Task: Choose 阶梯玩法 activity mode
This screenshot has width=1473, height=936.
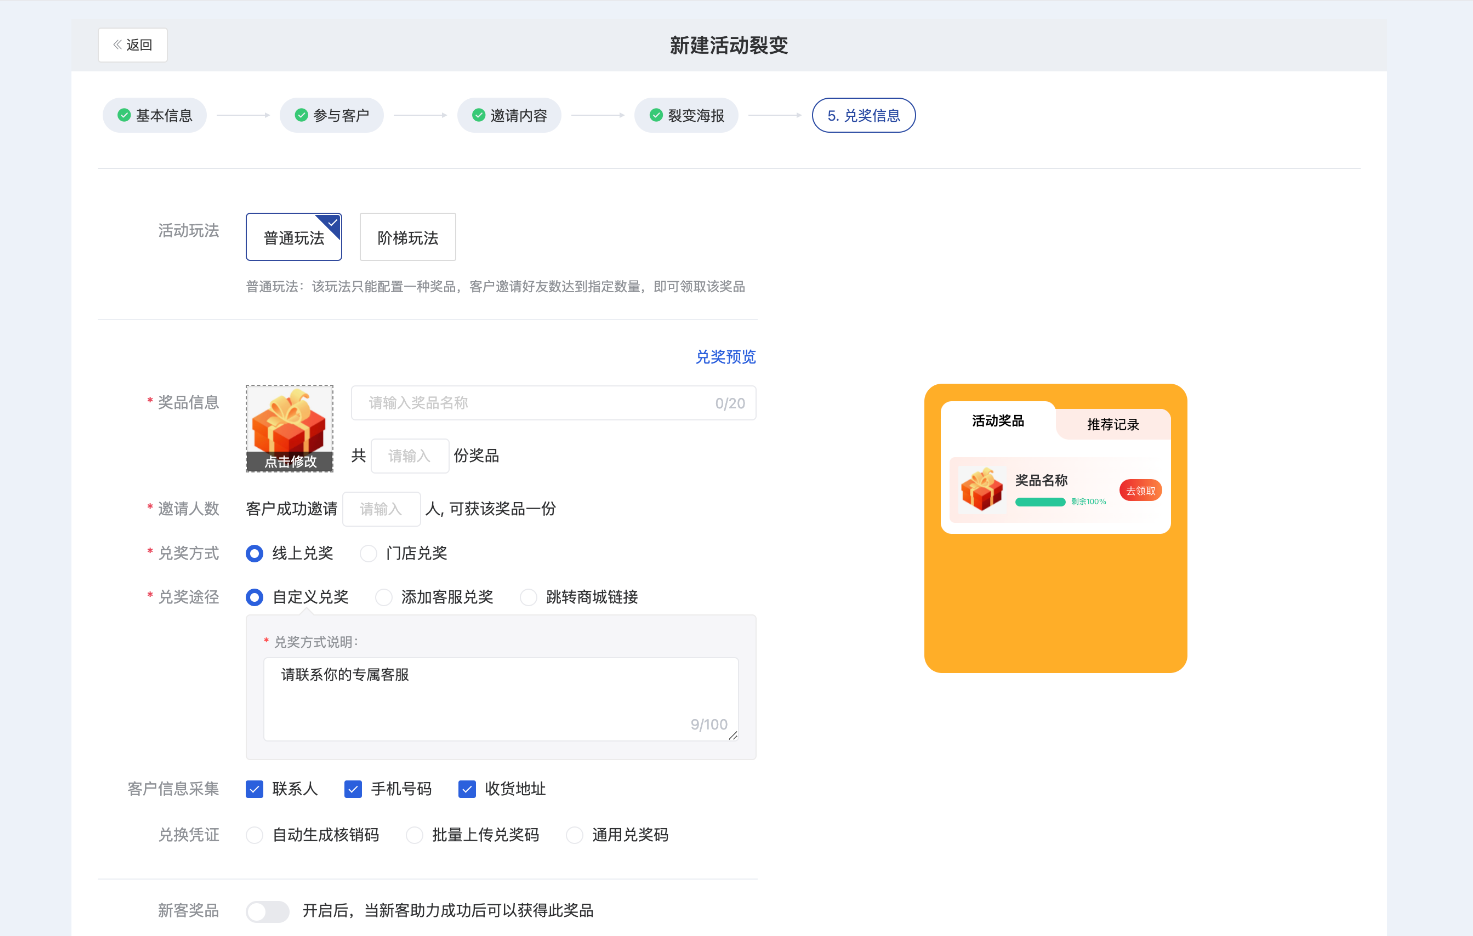Action: click(408, 237)
